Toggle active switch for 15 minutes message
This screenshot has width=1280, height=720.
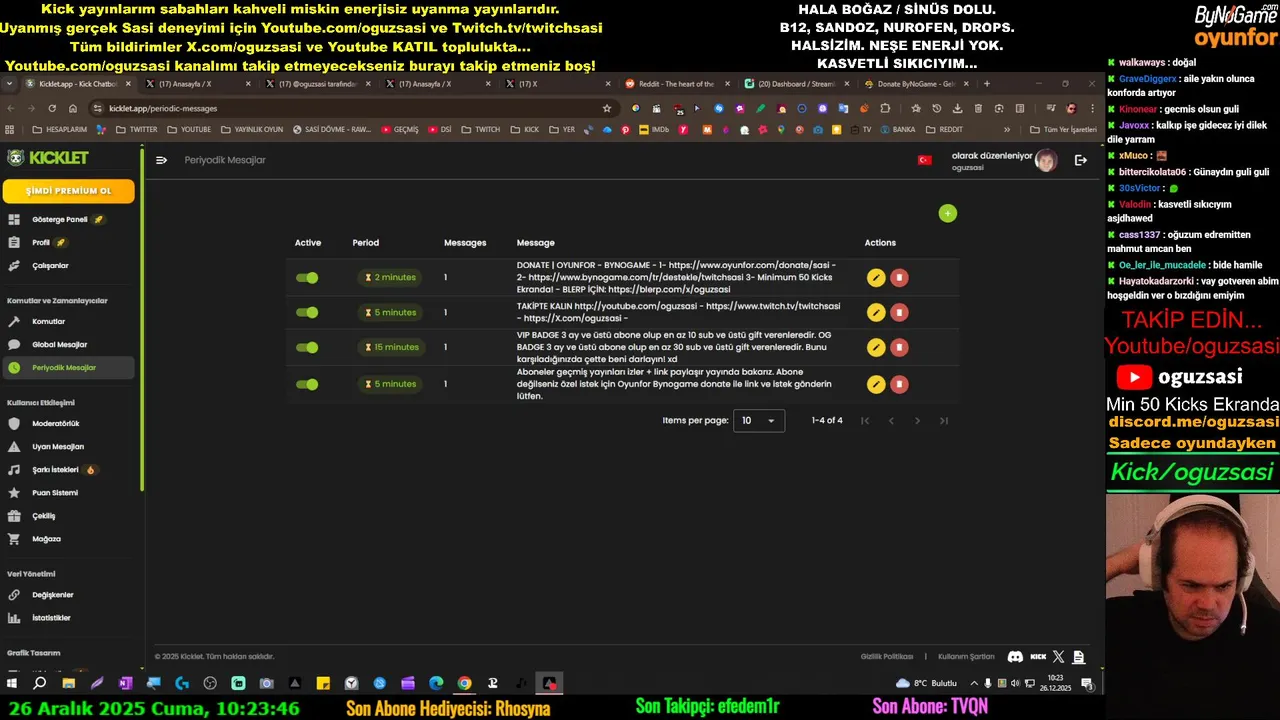tap(307, 347)
